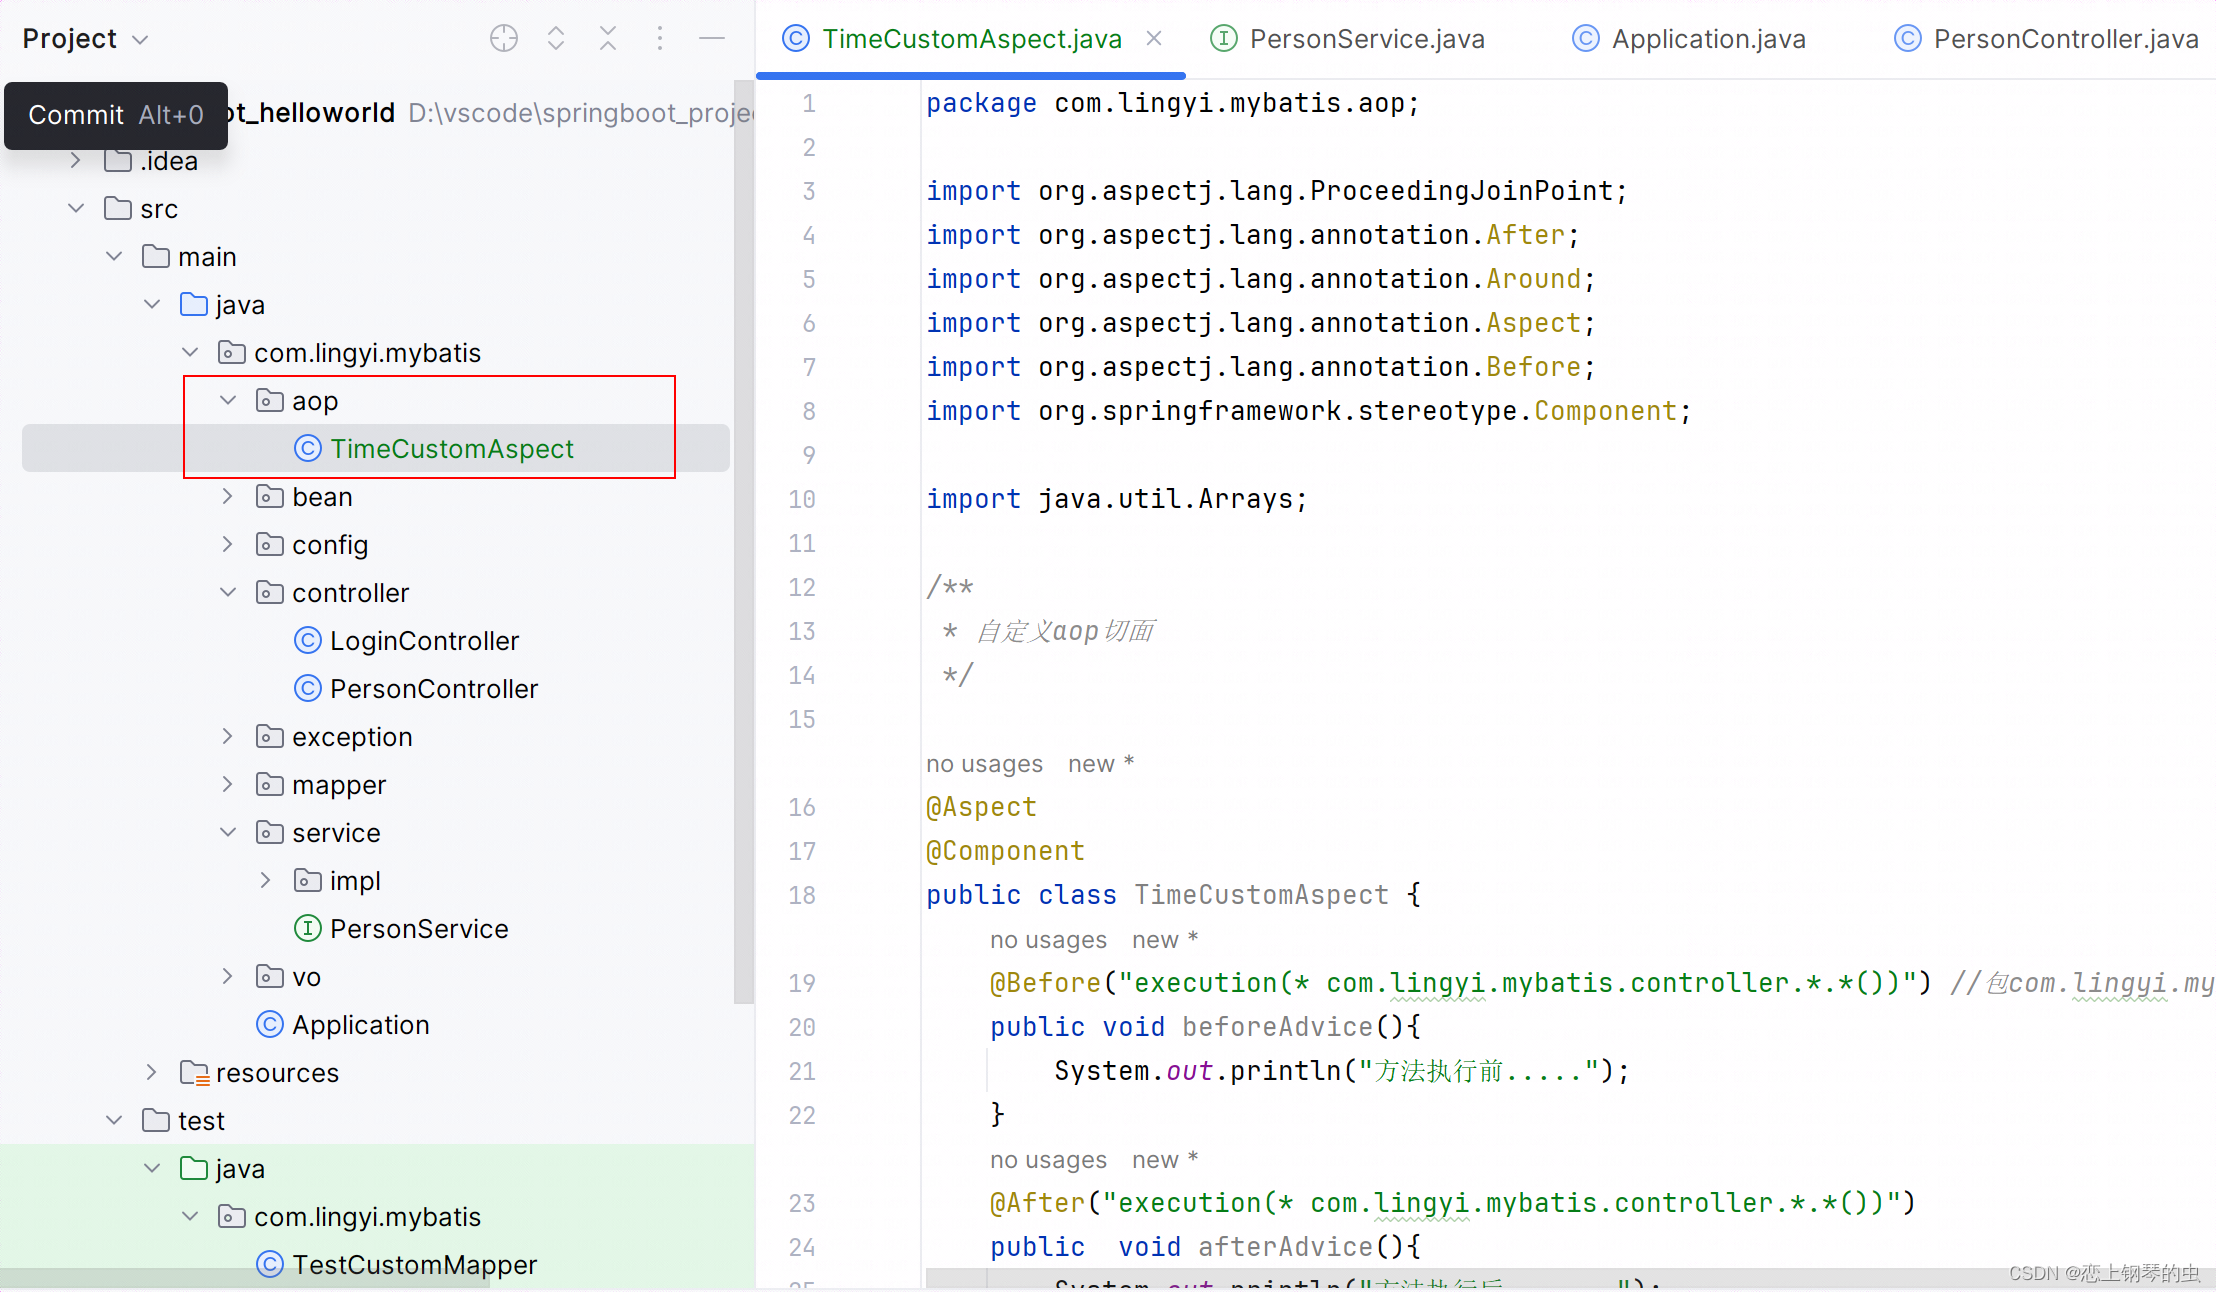Open TimeCustomAspect.java file
Image resolution: width=2216 pixels, height=1292 pixels.
[x=452, y=449]
